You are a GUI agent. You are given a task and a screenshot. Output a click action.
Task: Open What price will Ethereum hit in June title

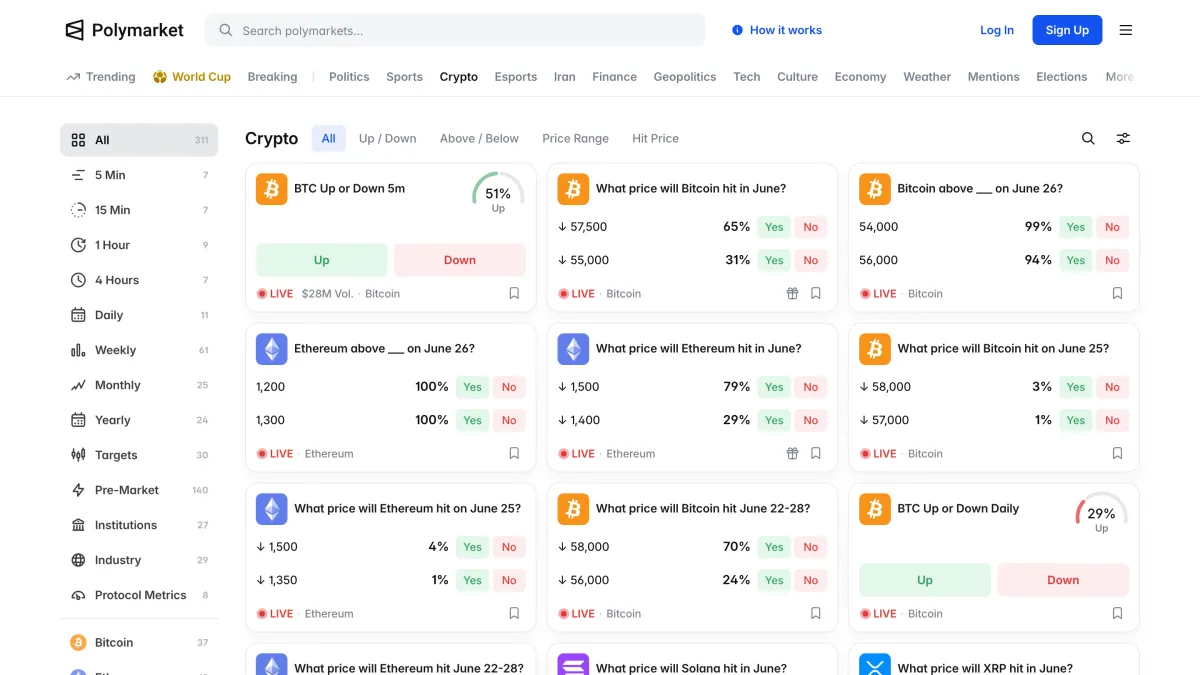(x=698, y=349)
